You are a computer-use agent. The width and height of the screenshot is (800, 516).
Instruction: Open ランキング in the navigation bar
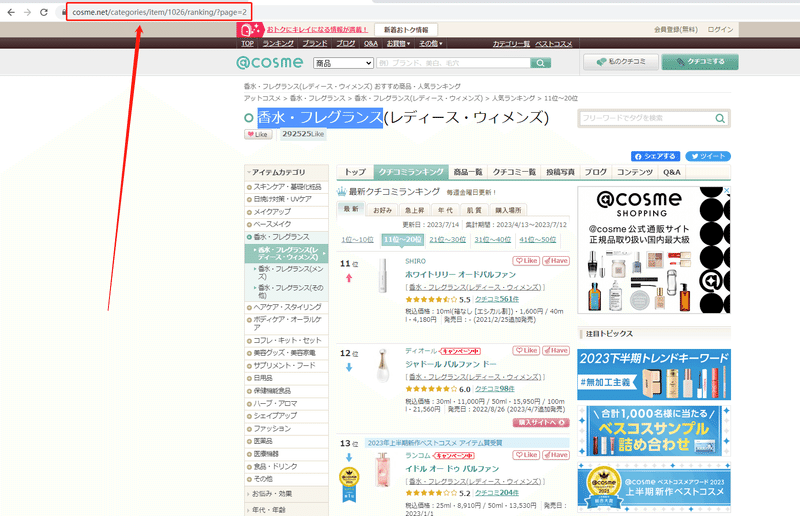pos(278,44)
